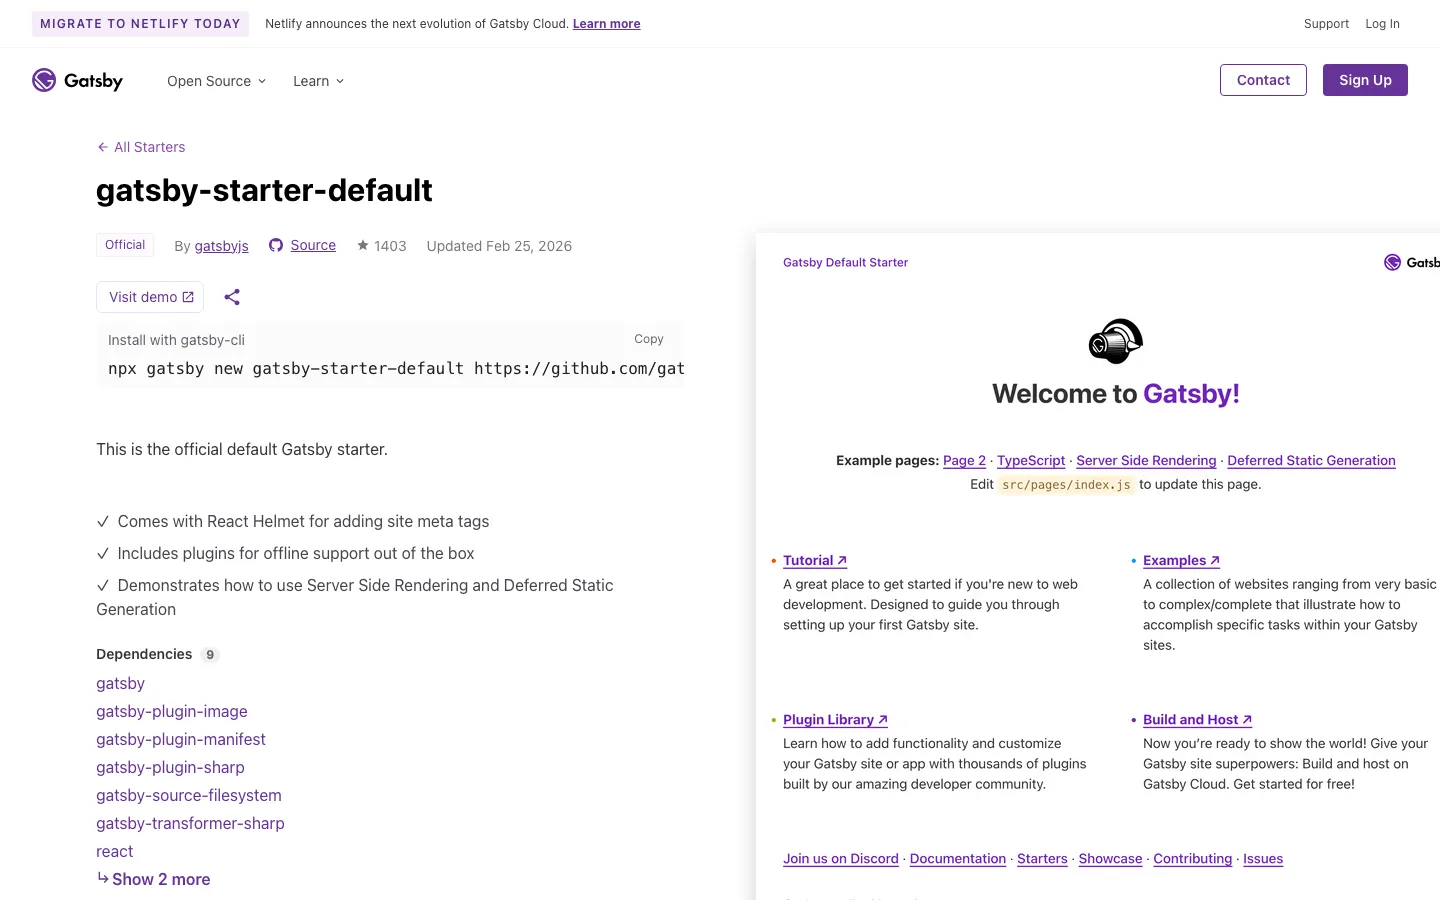Go back to All Starters
This screenshot has width=1440, height=900.
click(141, 147)
